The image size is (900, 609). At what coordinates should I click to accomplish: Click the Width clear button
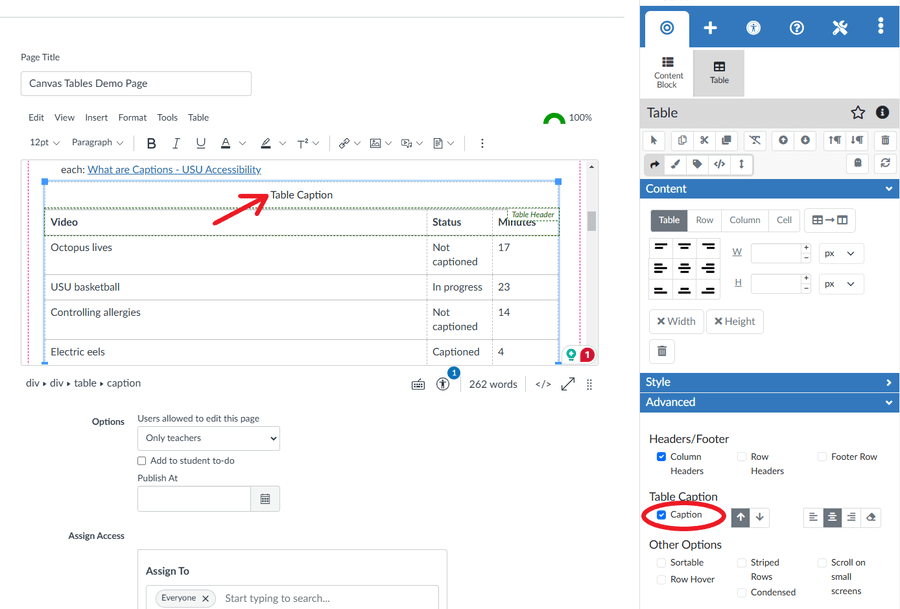click(x=676, y=321)
